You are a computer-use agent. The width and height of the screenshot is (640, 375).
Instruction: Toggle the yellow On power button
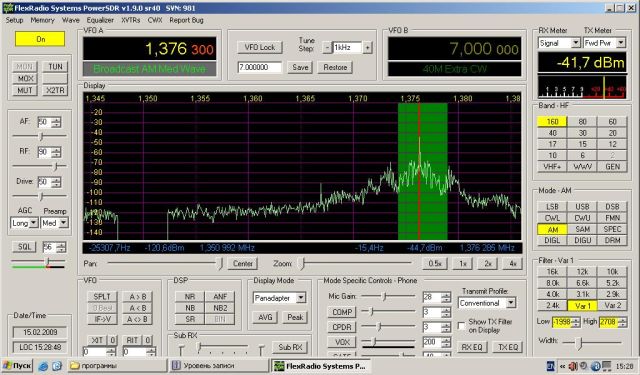[40, 39]
